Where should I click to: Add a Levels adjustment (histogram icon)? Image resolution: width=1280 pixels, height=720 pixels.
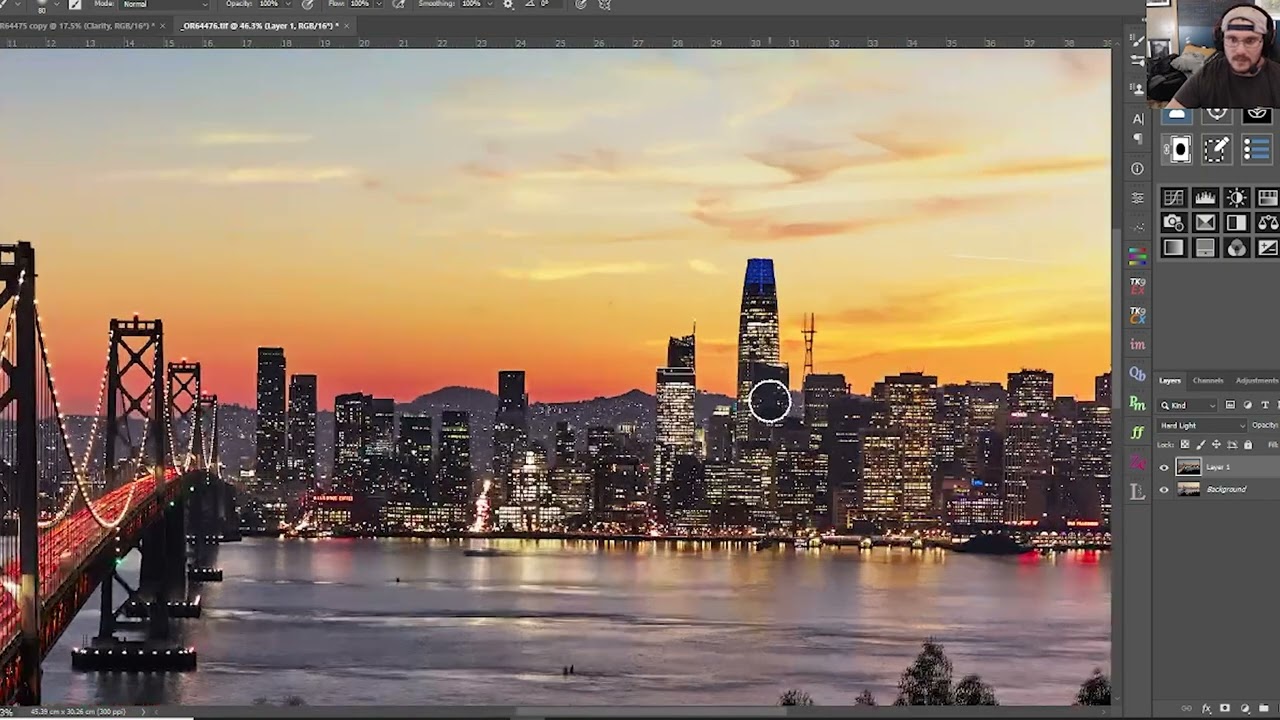click(1205, 198)
